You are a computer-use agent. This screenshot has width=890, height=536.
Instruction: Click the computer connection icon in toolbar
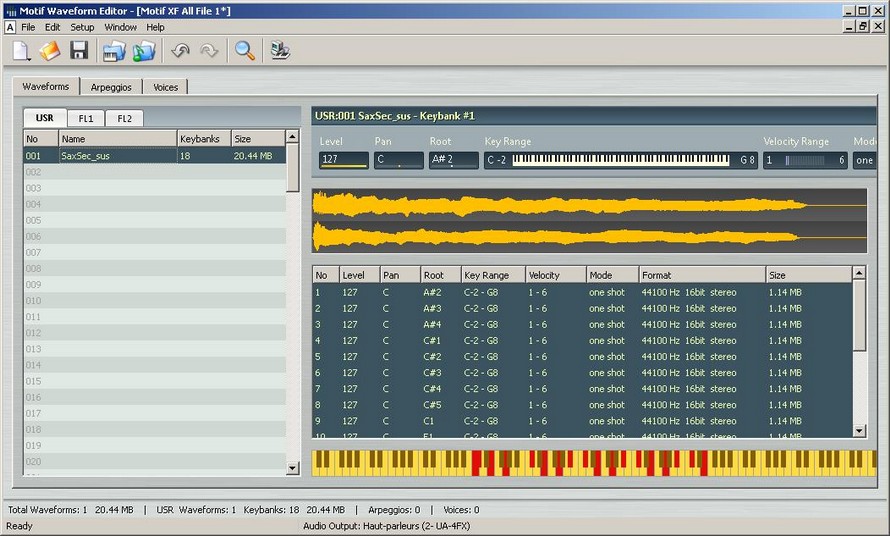point(281,50)
